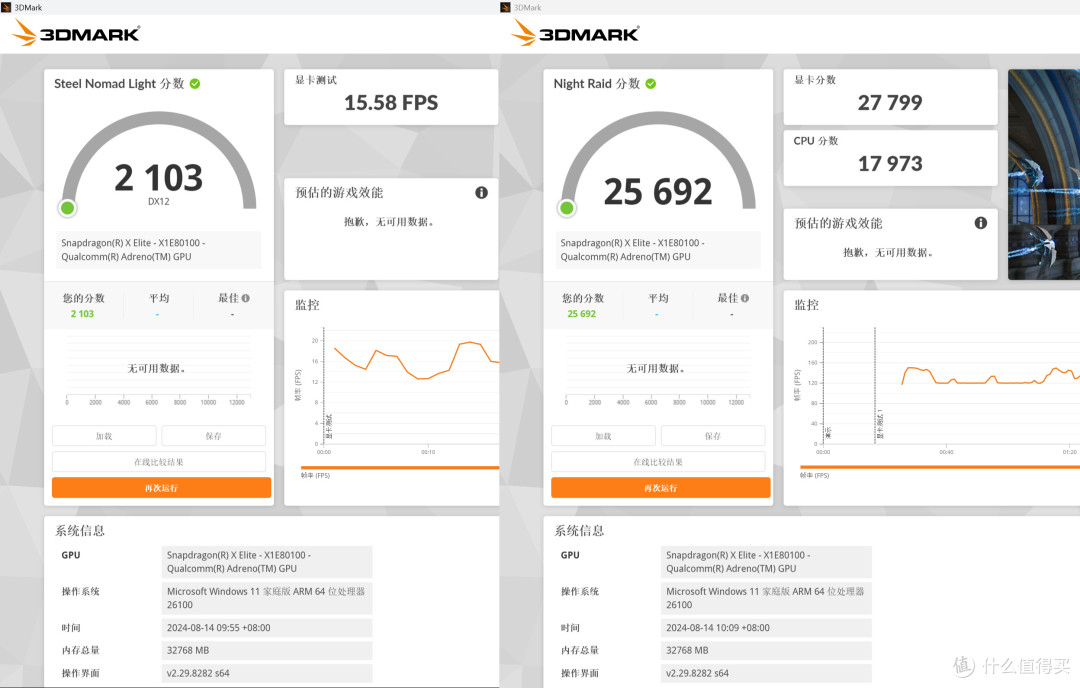Click the 3DMark logo in the right window

(576, 33)
